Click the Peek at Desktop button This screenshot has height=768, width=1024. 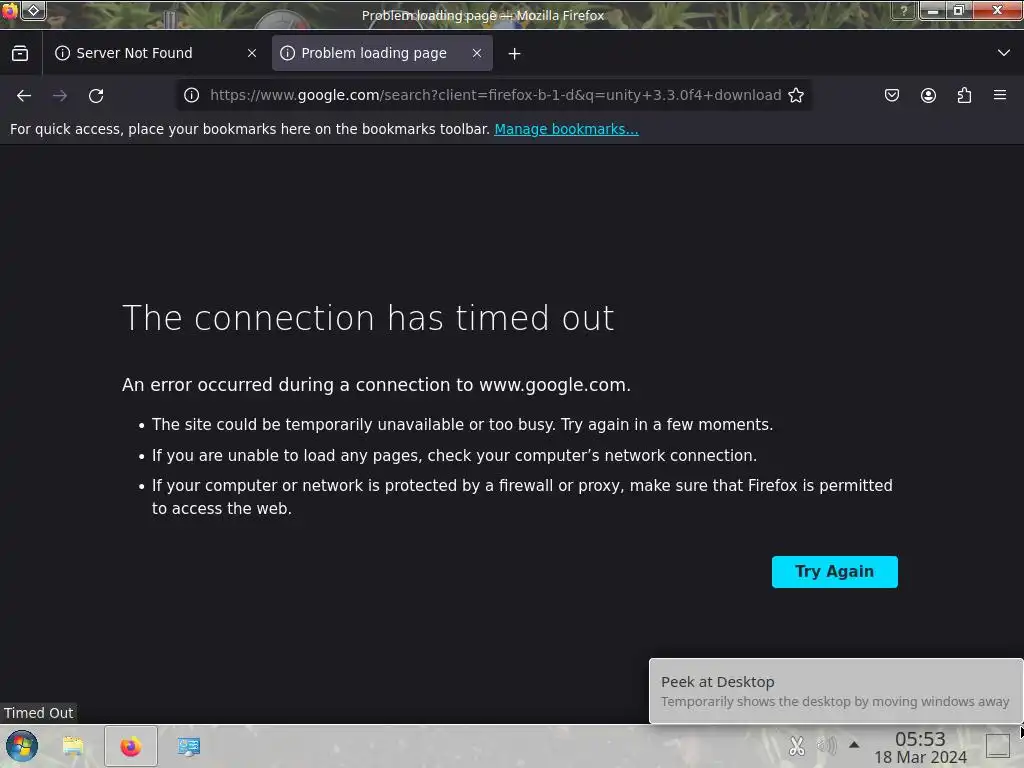998,746
